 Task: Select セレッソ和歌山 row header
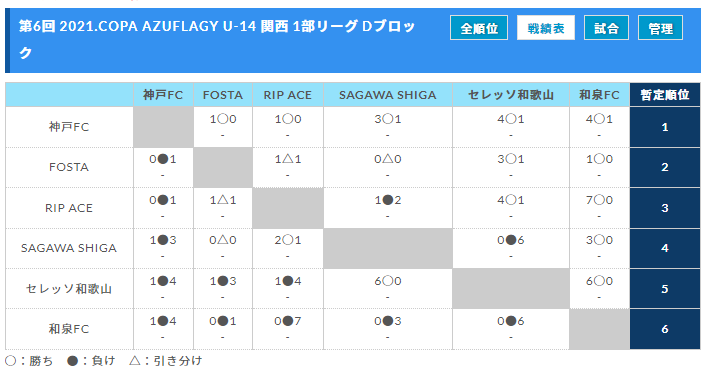click(69, 288)
